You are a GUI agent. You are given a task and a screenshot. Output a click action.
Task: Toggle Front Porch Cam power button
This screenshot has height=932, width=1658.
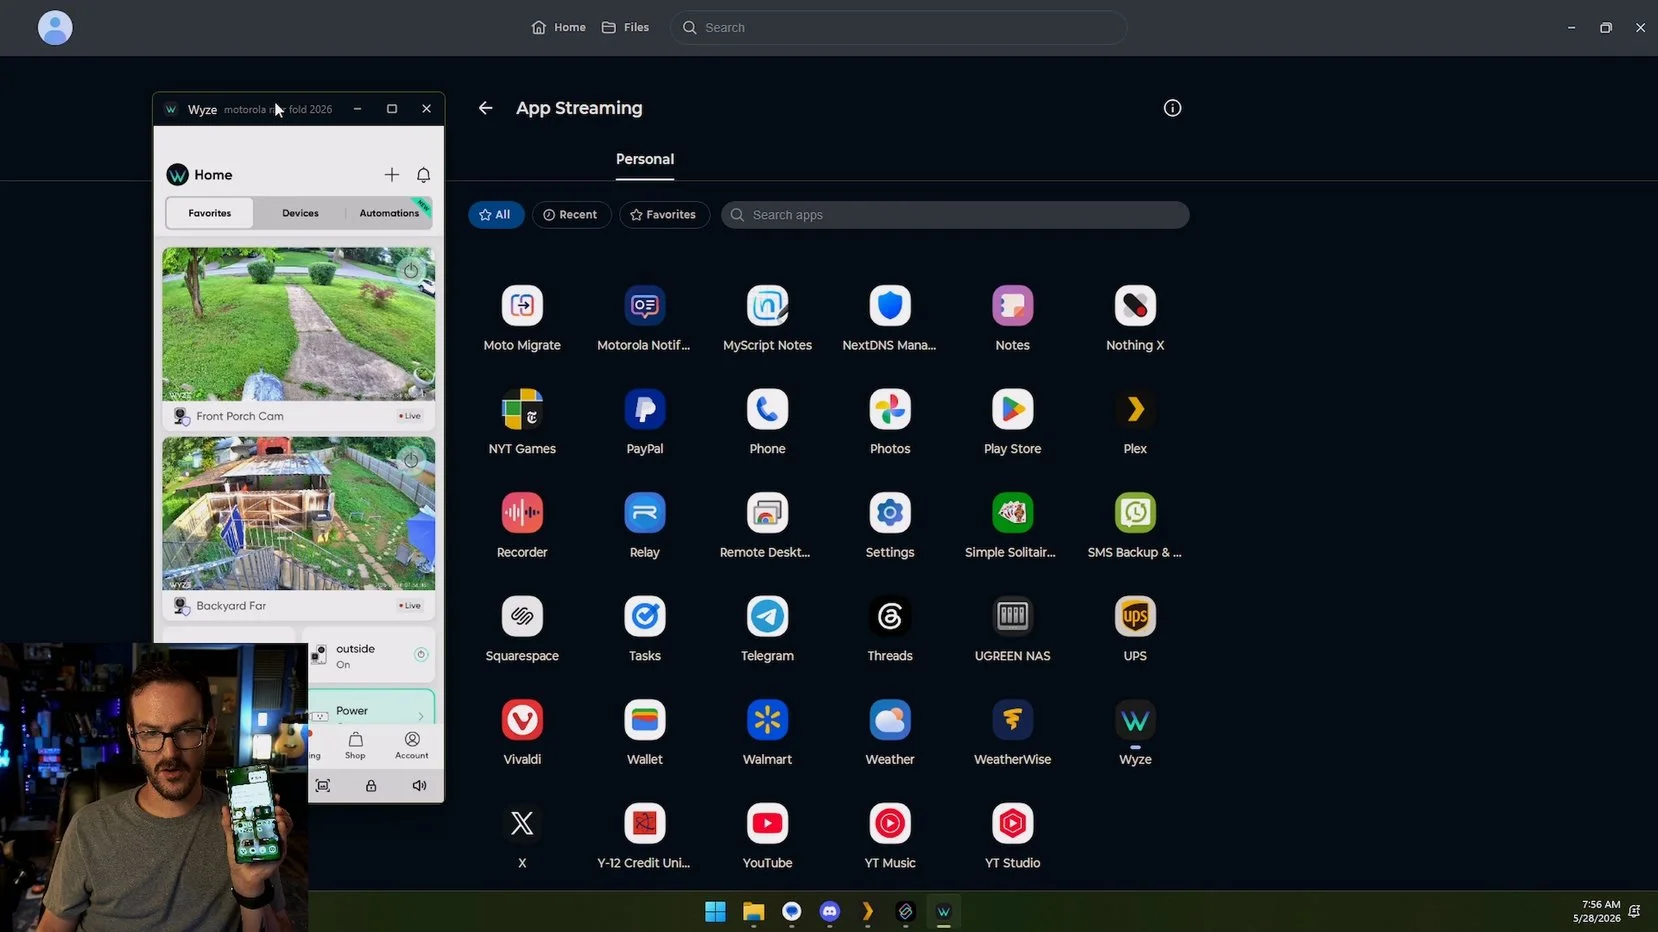411,271
